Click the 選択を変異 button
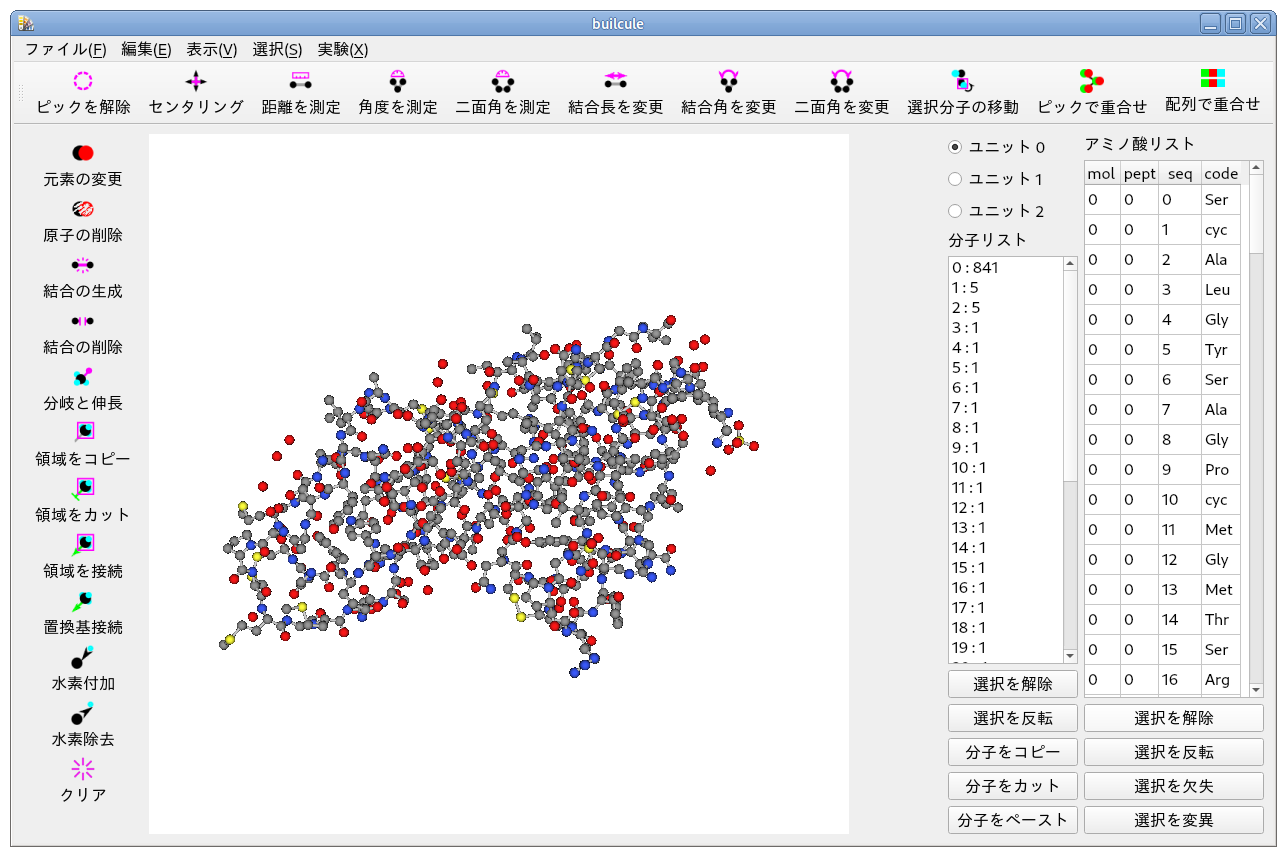 coord(1173,820)
